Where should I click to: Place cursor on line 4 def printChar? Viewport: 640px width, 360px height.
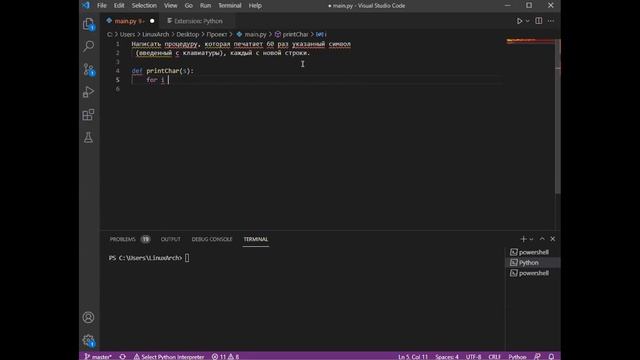click(162, 71)
